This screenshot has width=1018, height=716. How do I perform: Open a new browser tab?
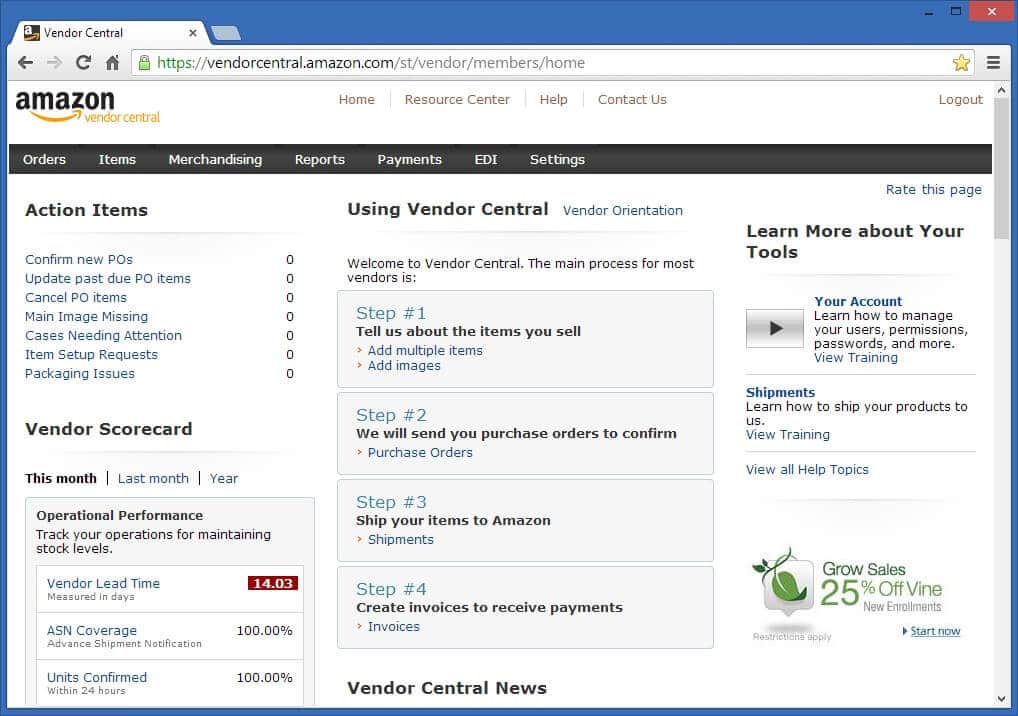(x=226, y=33)
